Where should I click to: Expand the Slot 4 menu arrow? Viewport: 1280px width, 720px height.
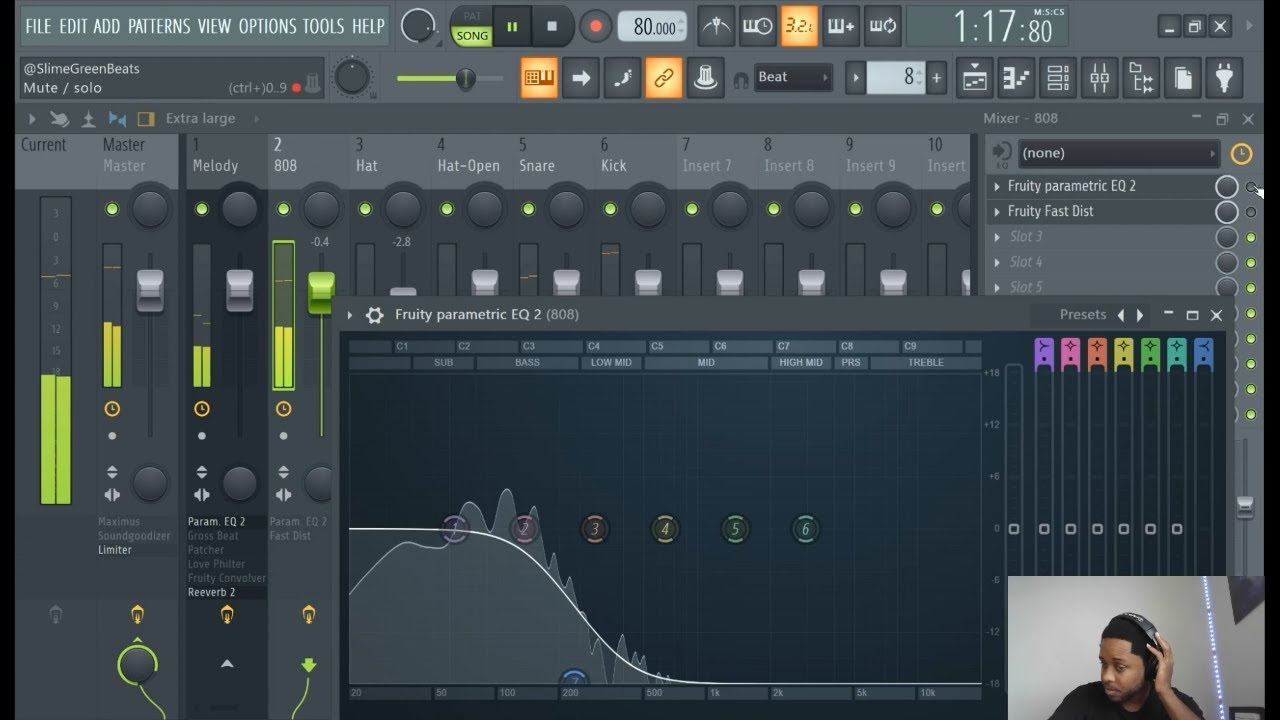[997, 262]
